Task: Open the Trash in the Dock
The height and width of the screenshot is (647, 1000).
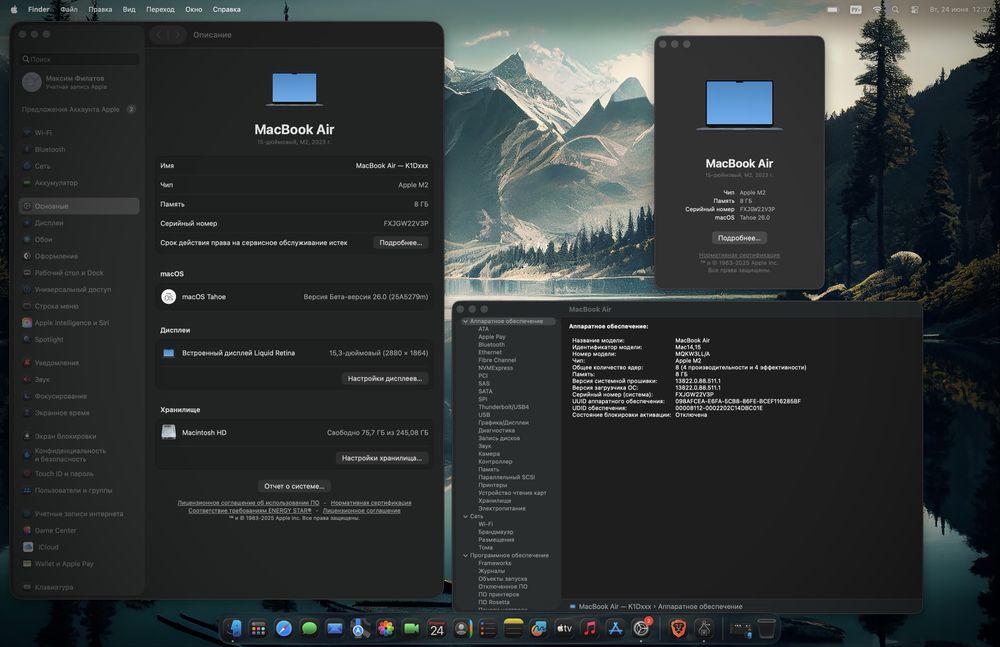Action: point(767,628)
